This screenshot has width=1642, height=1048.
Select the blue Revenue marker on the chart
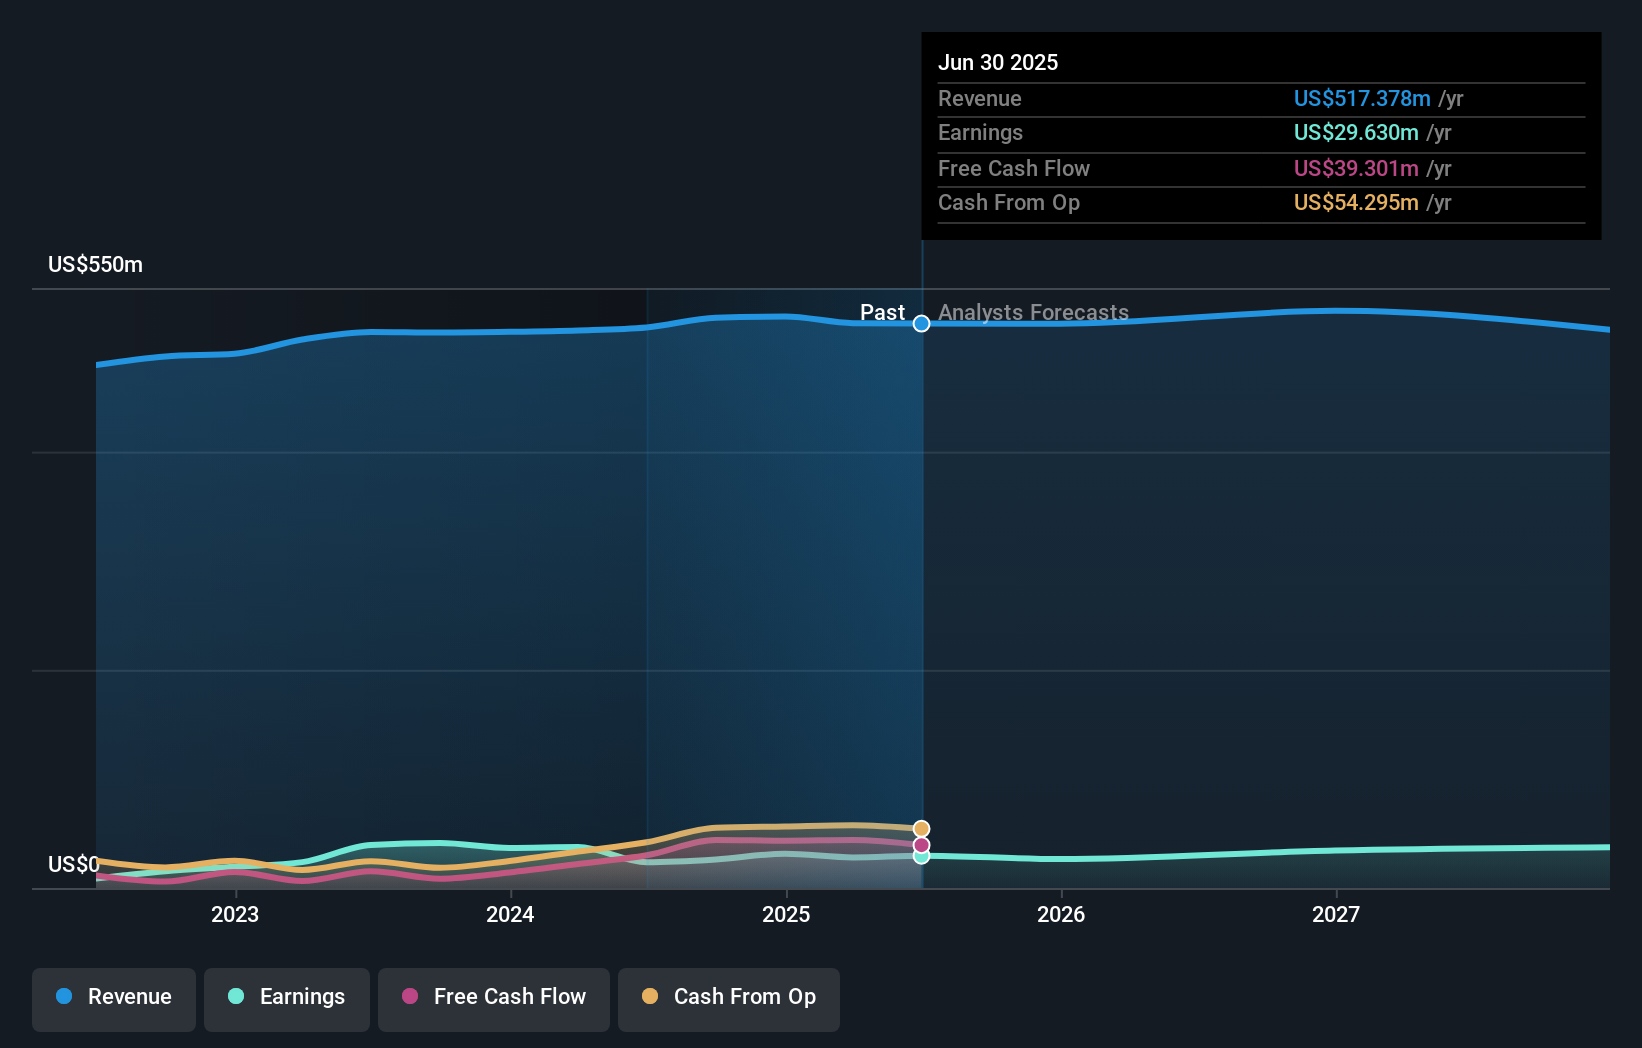[x=921, y=323]
